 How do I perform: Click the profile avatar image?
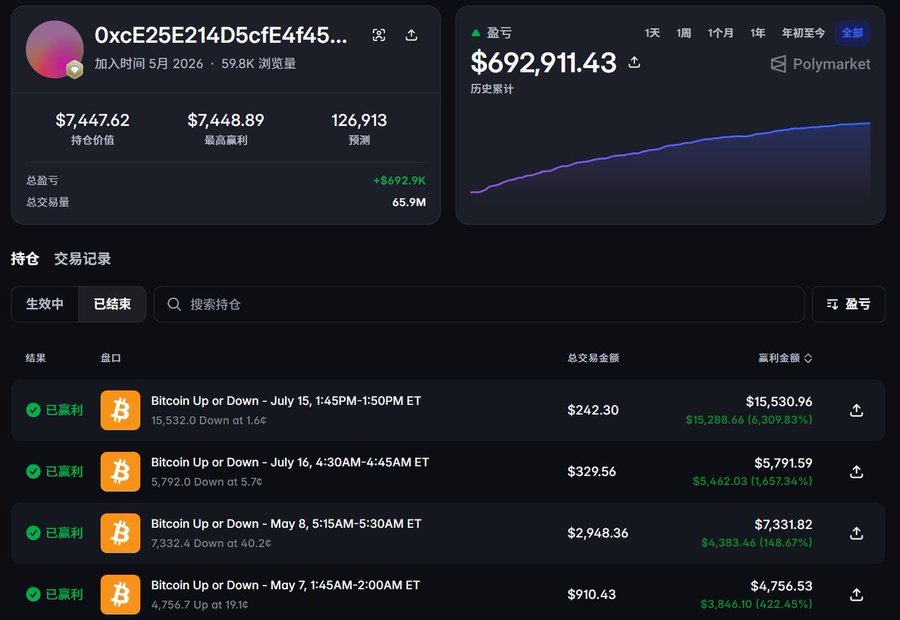[x=55, y=49]
